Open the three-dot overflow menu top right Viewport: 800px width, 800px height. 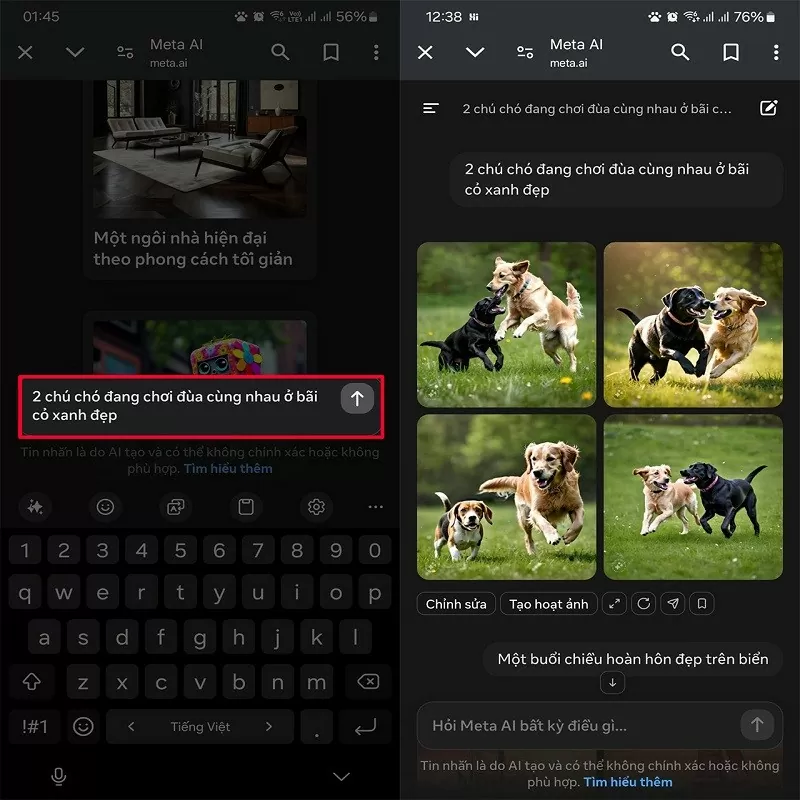pyautogui.click(x=776, y=52)
